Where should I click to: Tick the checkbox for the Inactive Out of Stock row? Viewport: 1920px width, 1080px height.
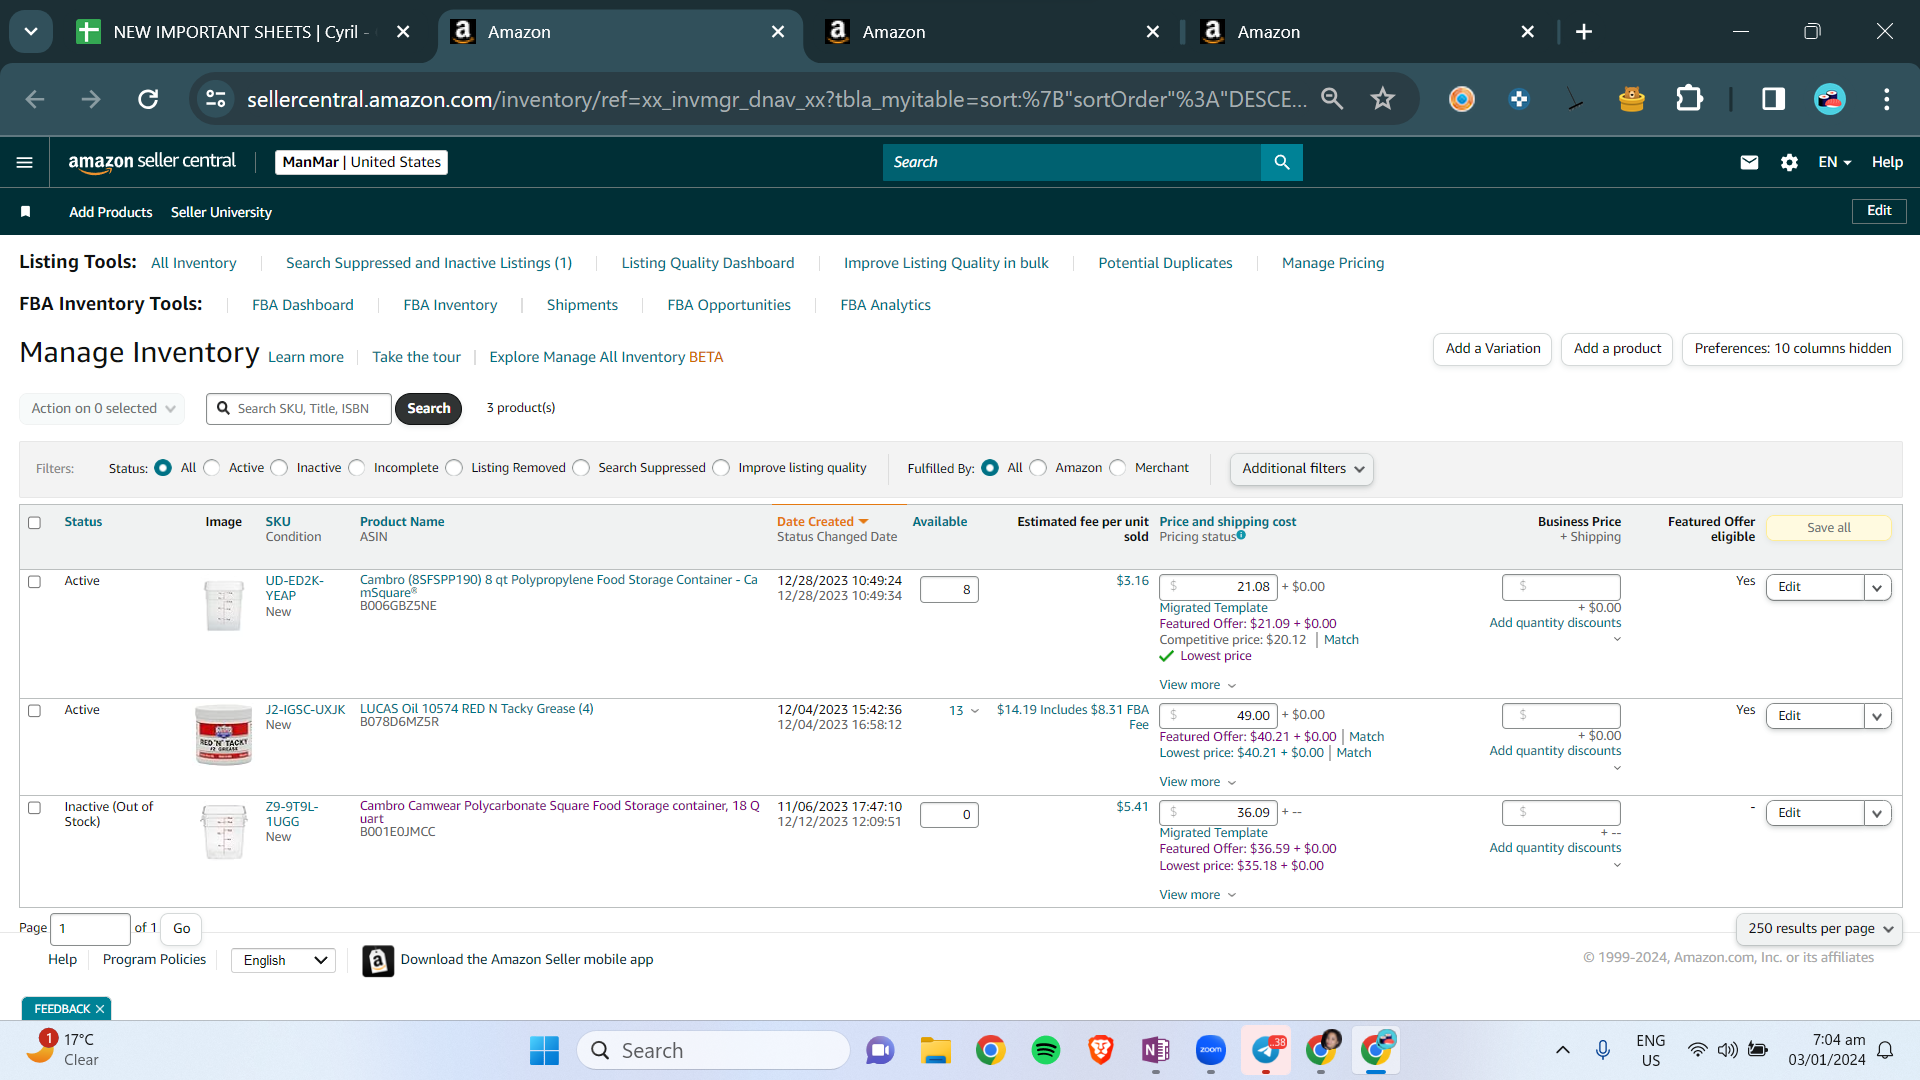click(34, 807)
